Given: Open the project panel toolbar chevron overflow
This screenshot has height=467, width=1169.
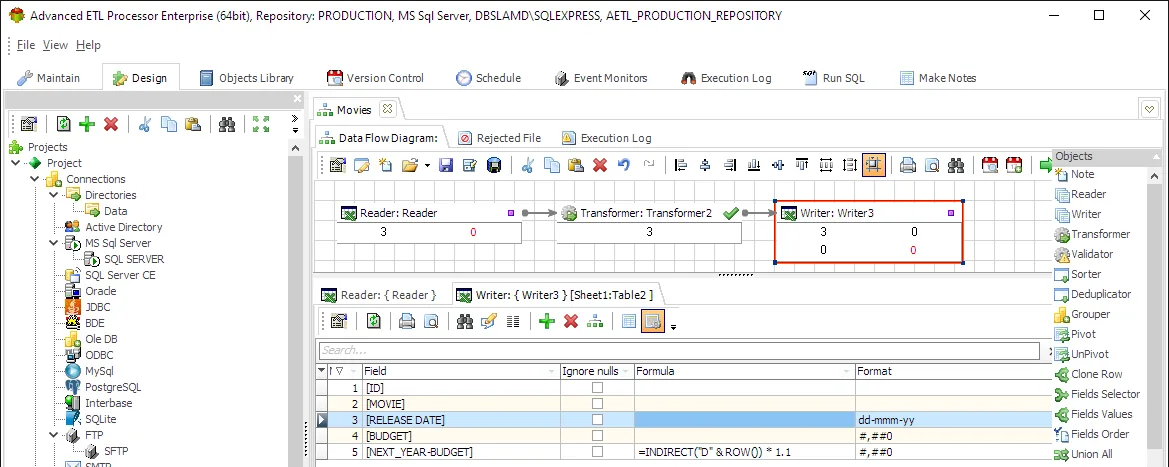Looking at the screenshot, I should click(x=294, y=118).
